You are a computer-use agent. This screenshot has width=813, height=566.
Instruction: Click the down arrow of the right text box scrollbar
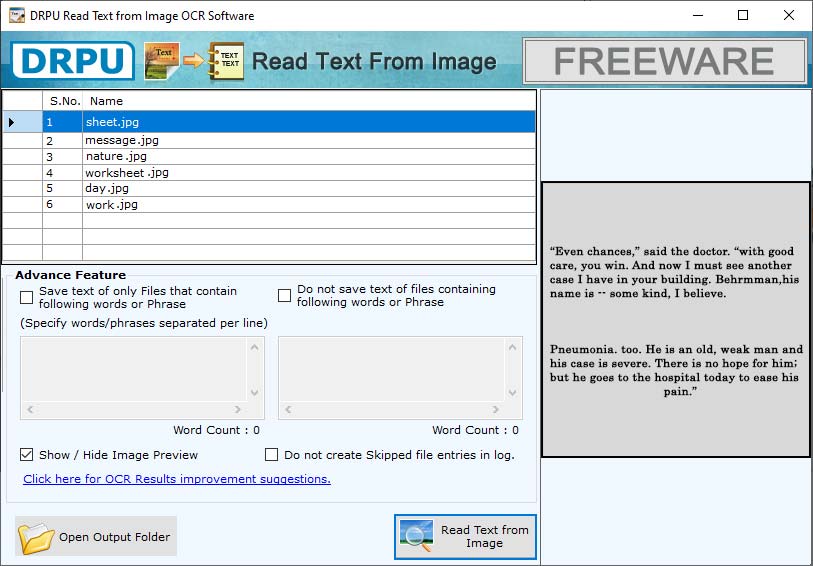(x=513, y=392)
